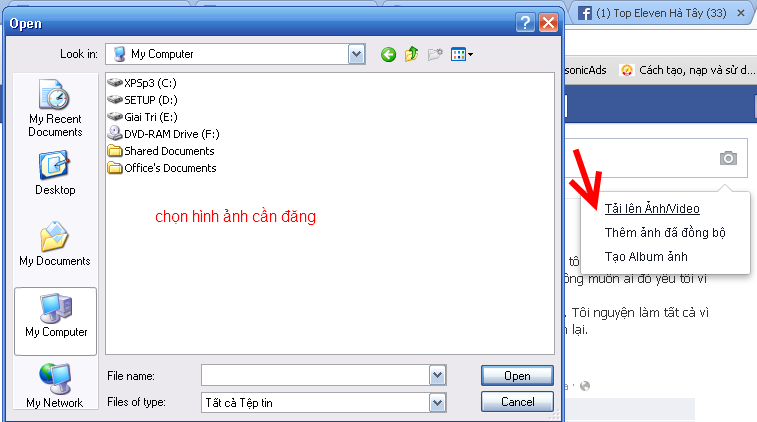This screenshot has width=757, height=422.
Task: Go up one folder level
Action: (x=411, y=54)
